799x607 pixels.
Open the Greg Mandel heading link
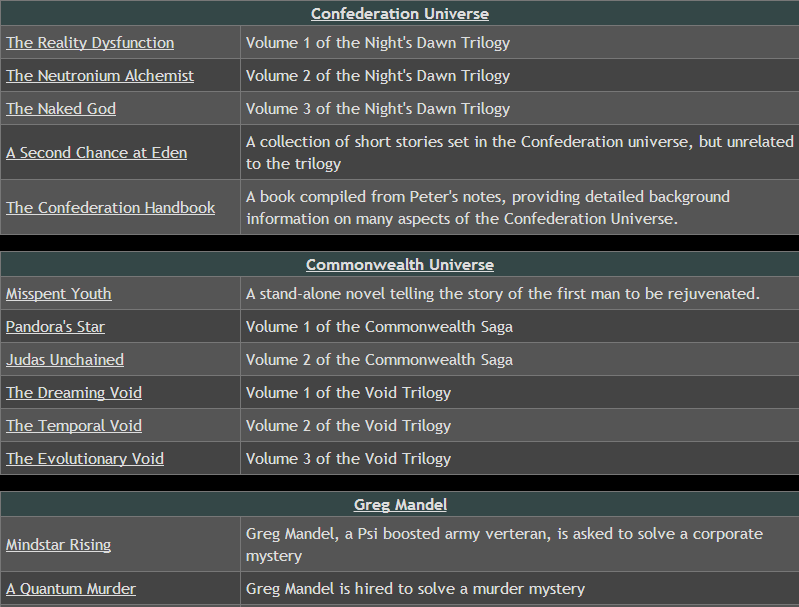[400, 505]
